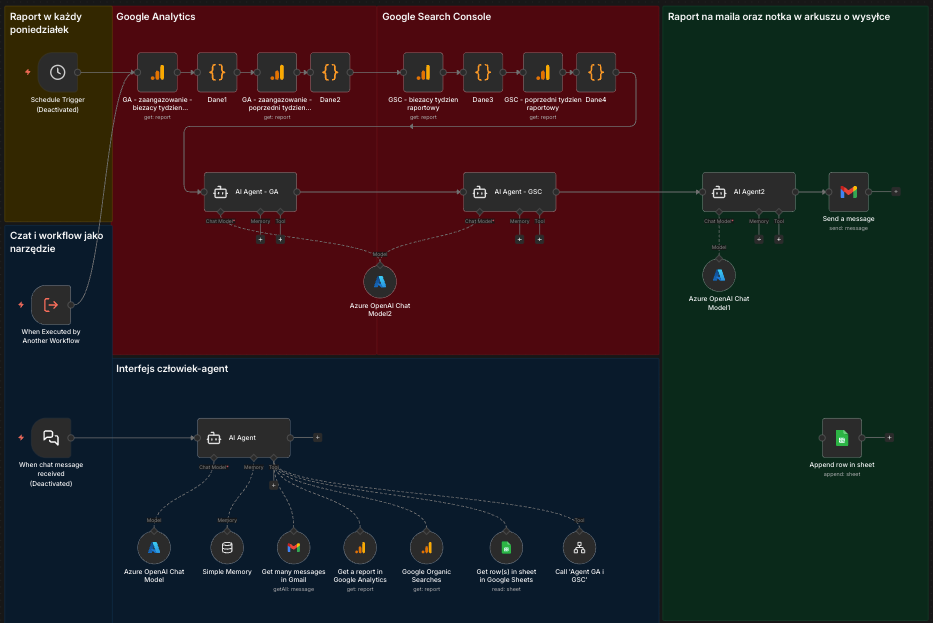This screenshot has width=933, height=623.
Task: Add Tool to AI Agent2
Action: coord(779,239)
